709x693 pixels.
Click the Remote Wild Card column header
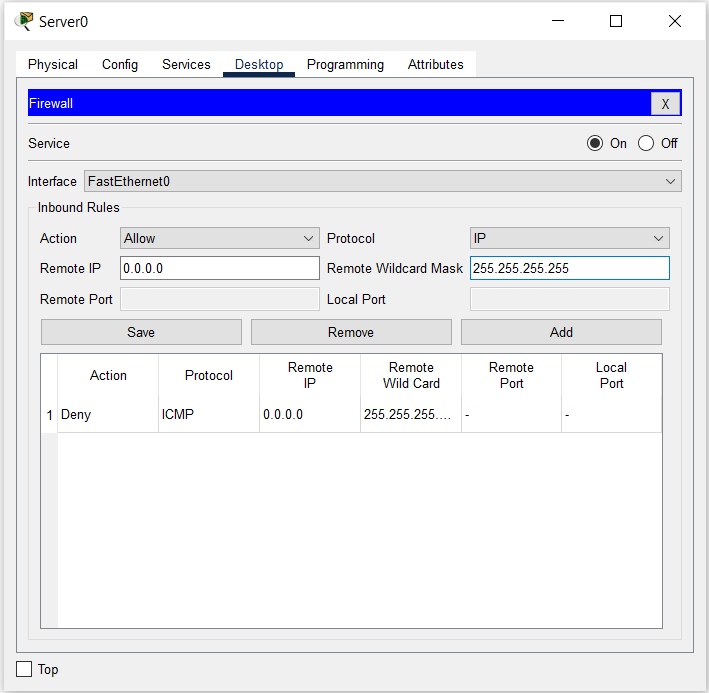point(411,375)
